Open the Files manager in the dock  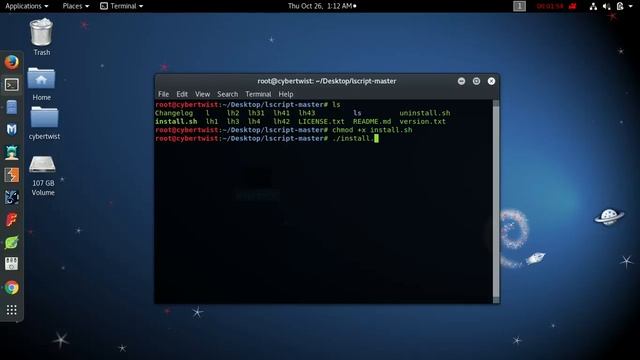[11, 107]
